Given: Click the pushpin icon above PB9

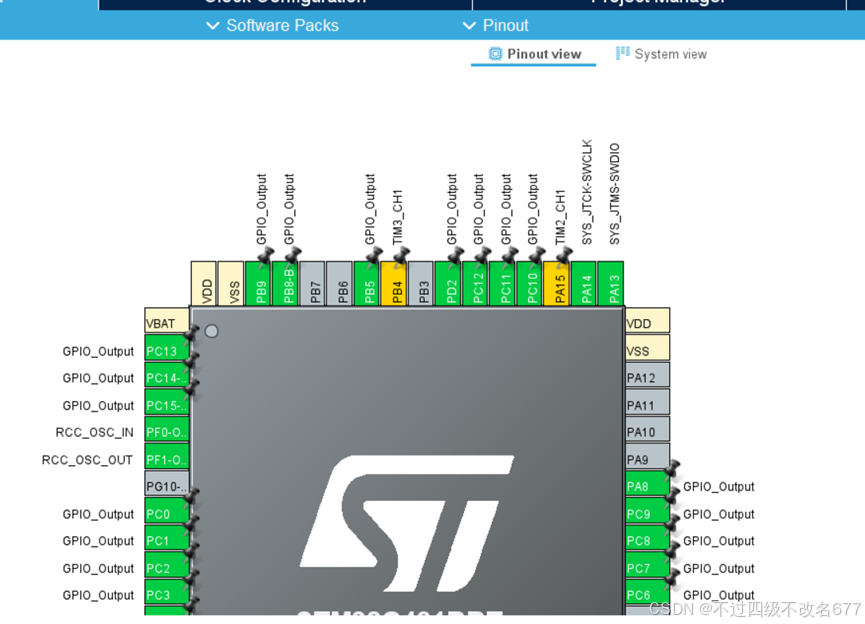Looking at the screenshot, I should pos(265,255).
